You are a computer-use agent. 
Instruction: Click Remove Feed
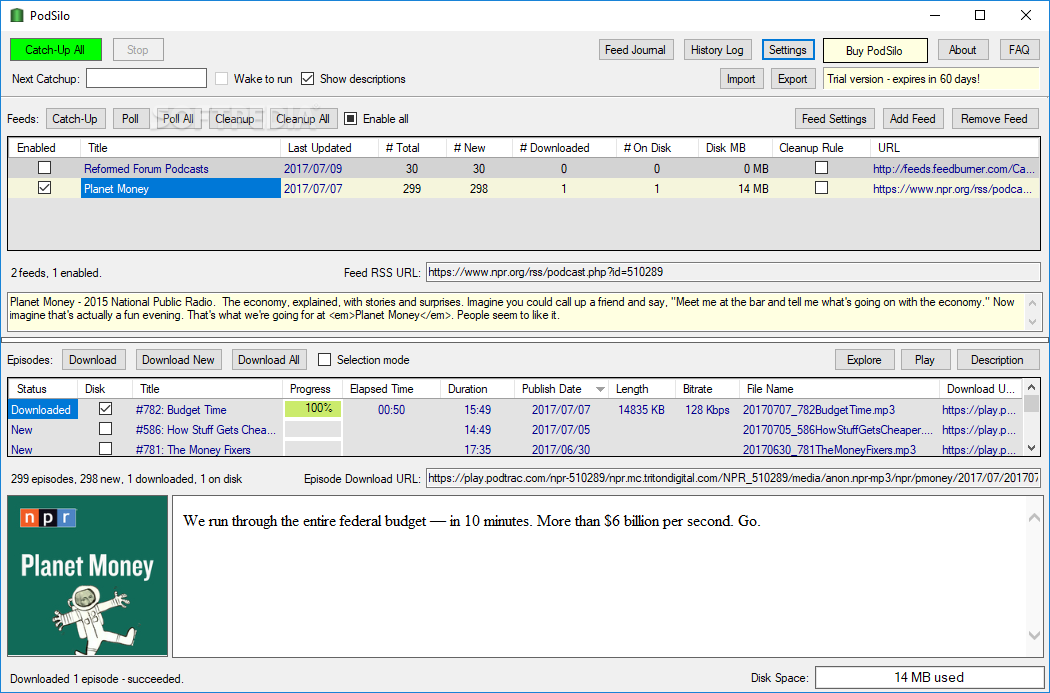994,119
